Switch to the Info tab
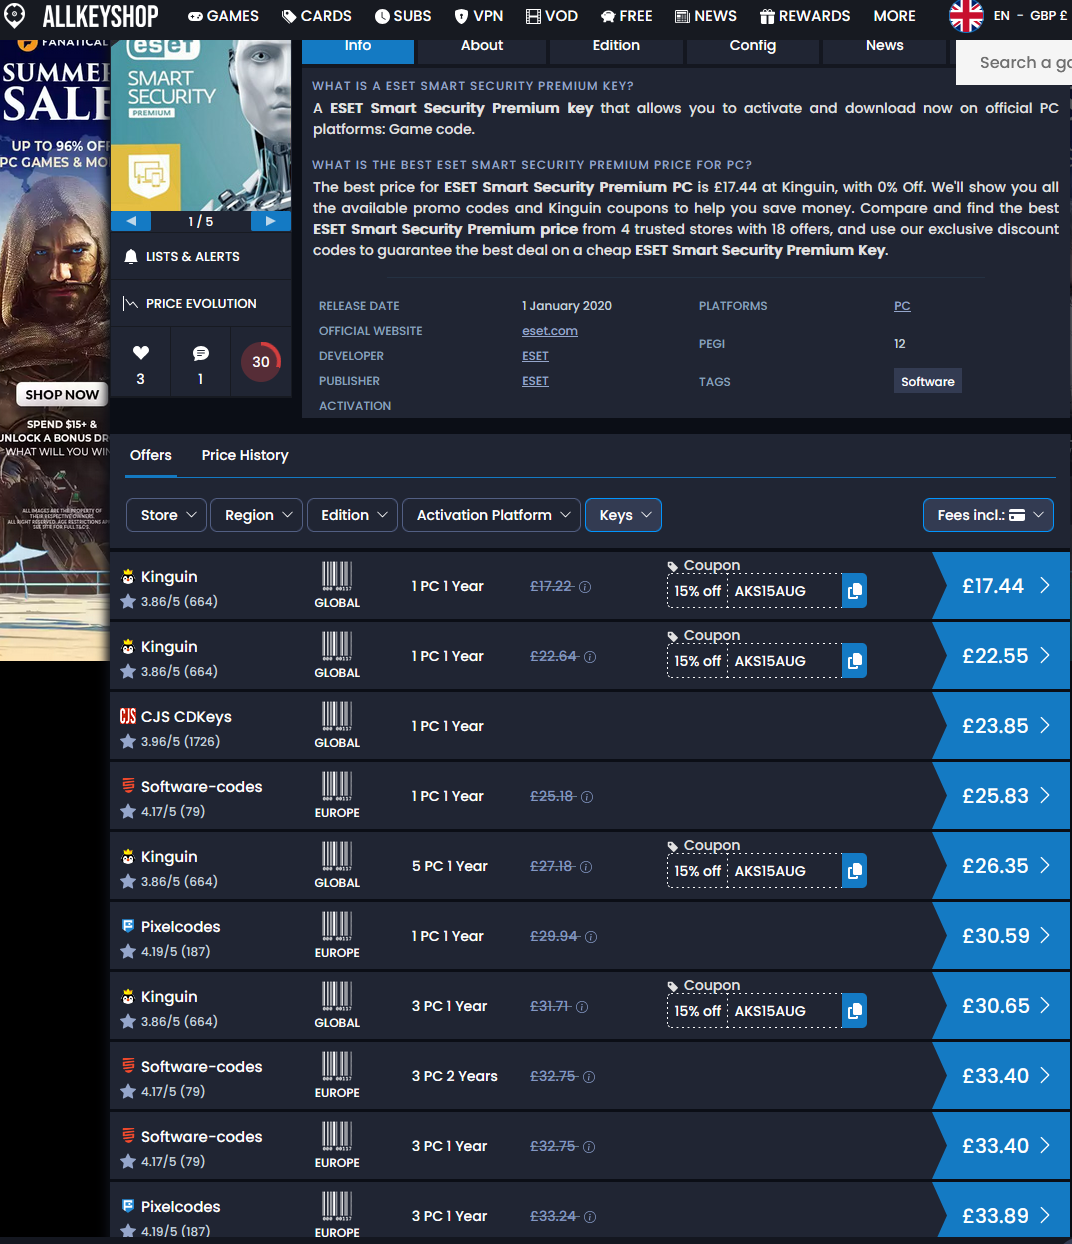Screen dimensions: 1072x1244 tap(358, 48)
